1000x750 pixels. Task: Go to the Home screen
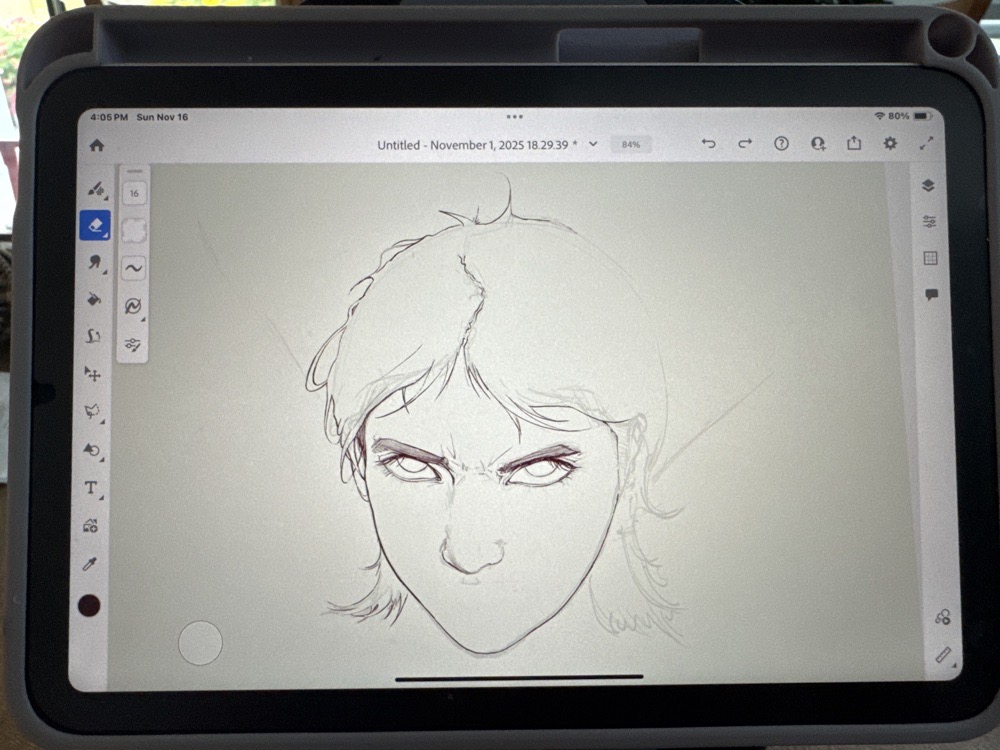coord(97,145)
